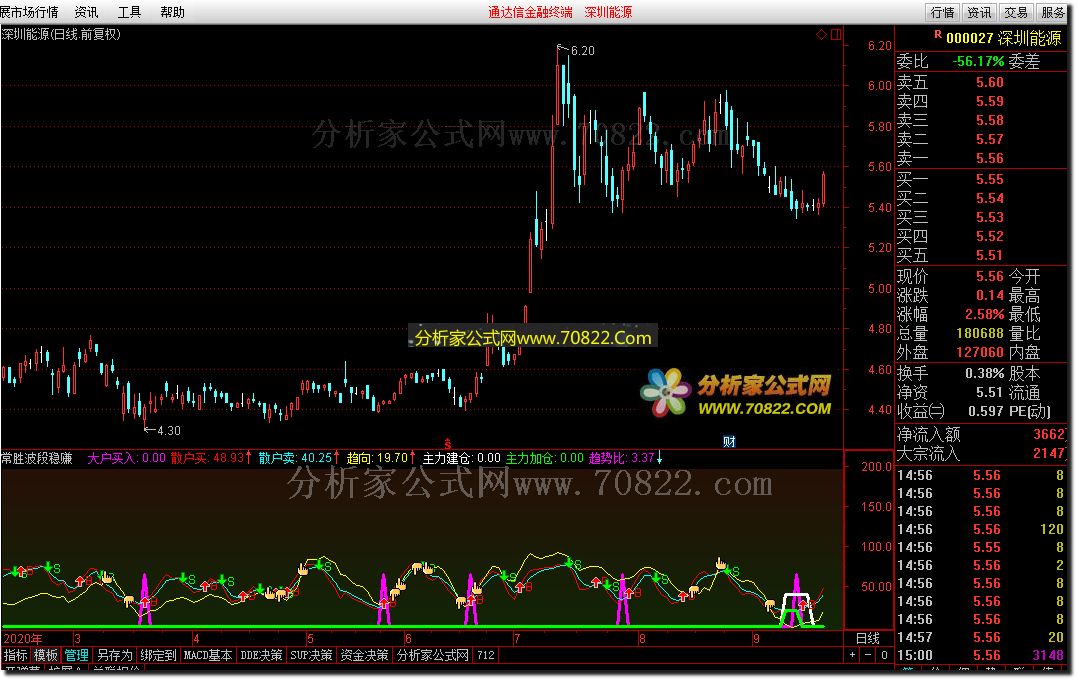Click the red diamond icon above the chart

click(821, 34)
